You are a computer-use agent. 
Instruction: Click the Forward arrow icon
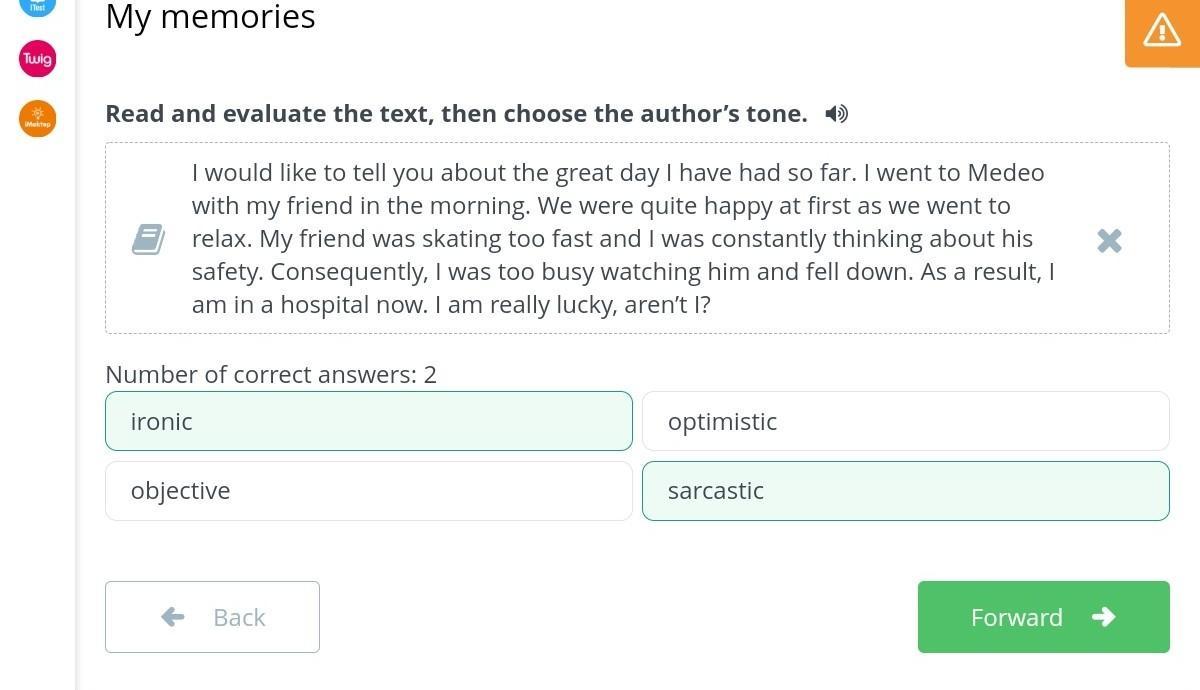click(1104, 617)
